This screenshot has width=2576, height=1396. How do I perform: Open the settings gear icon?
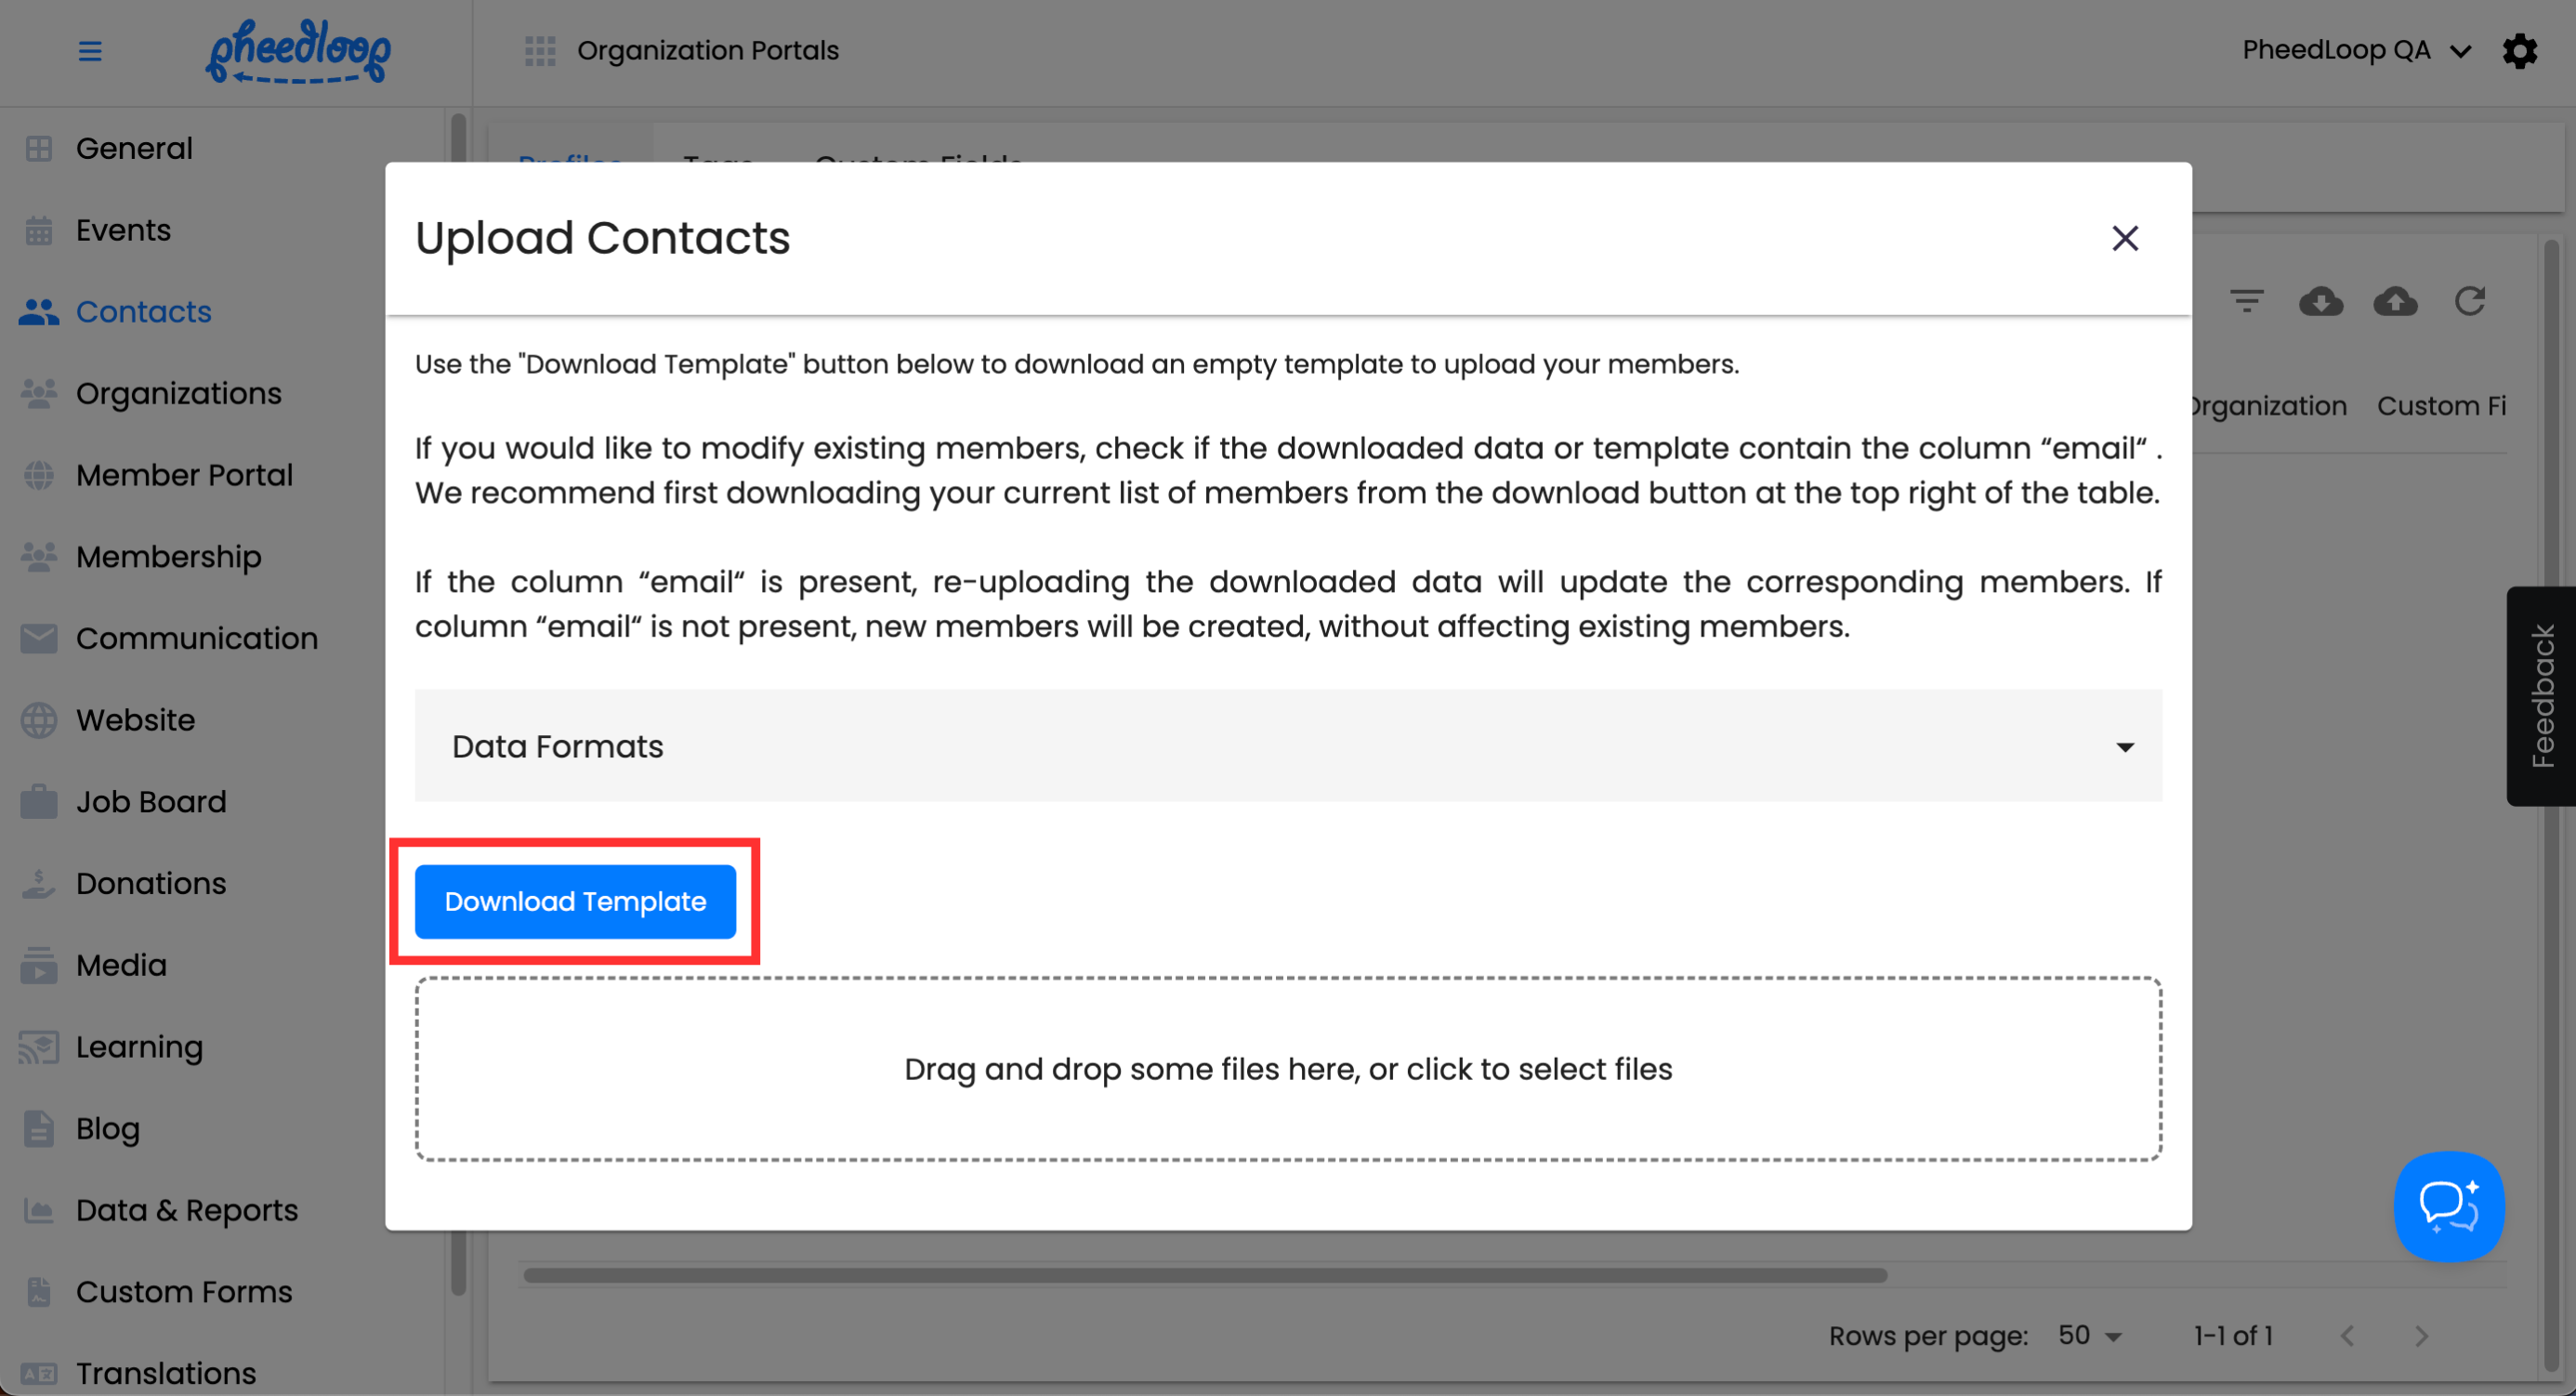(x=2519, y=51)
